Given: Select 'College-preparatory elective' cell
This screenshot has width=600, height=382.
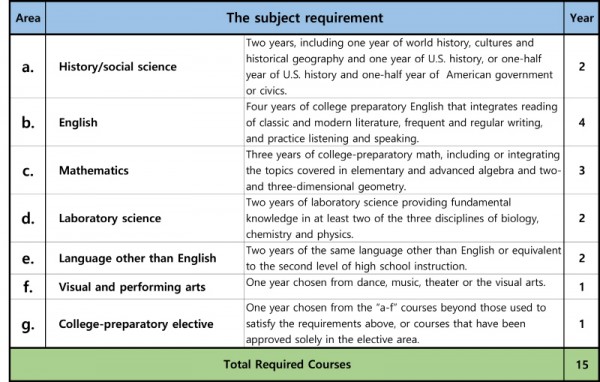Looking at the screenshot, I should (x=145, y=324).
